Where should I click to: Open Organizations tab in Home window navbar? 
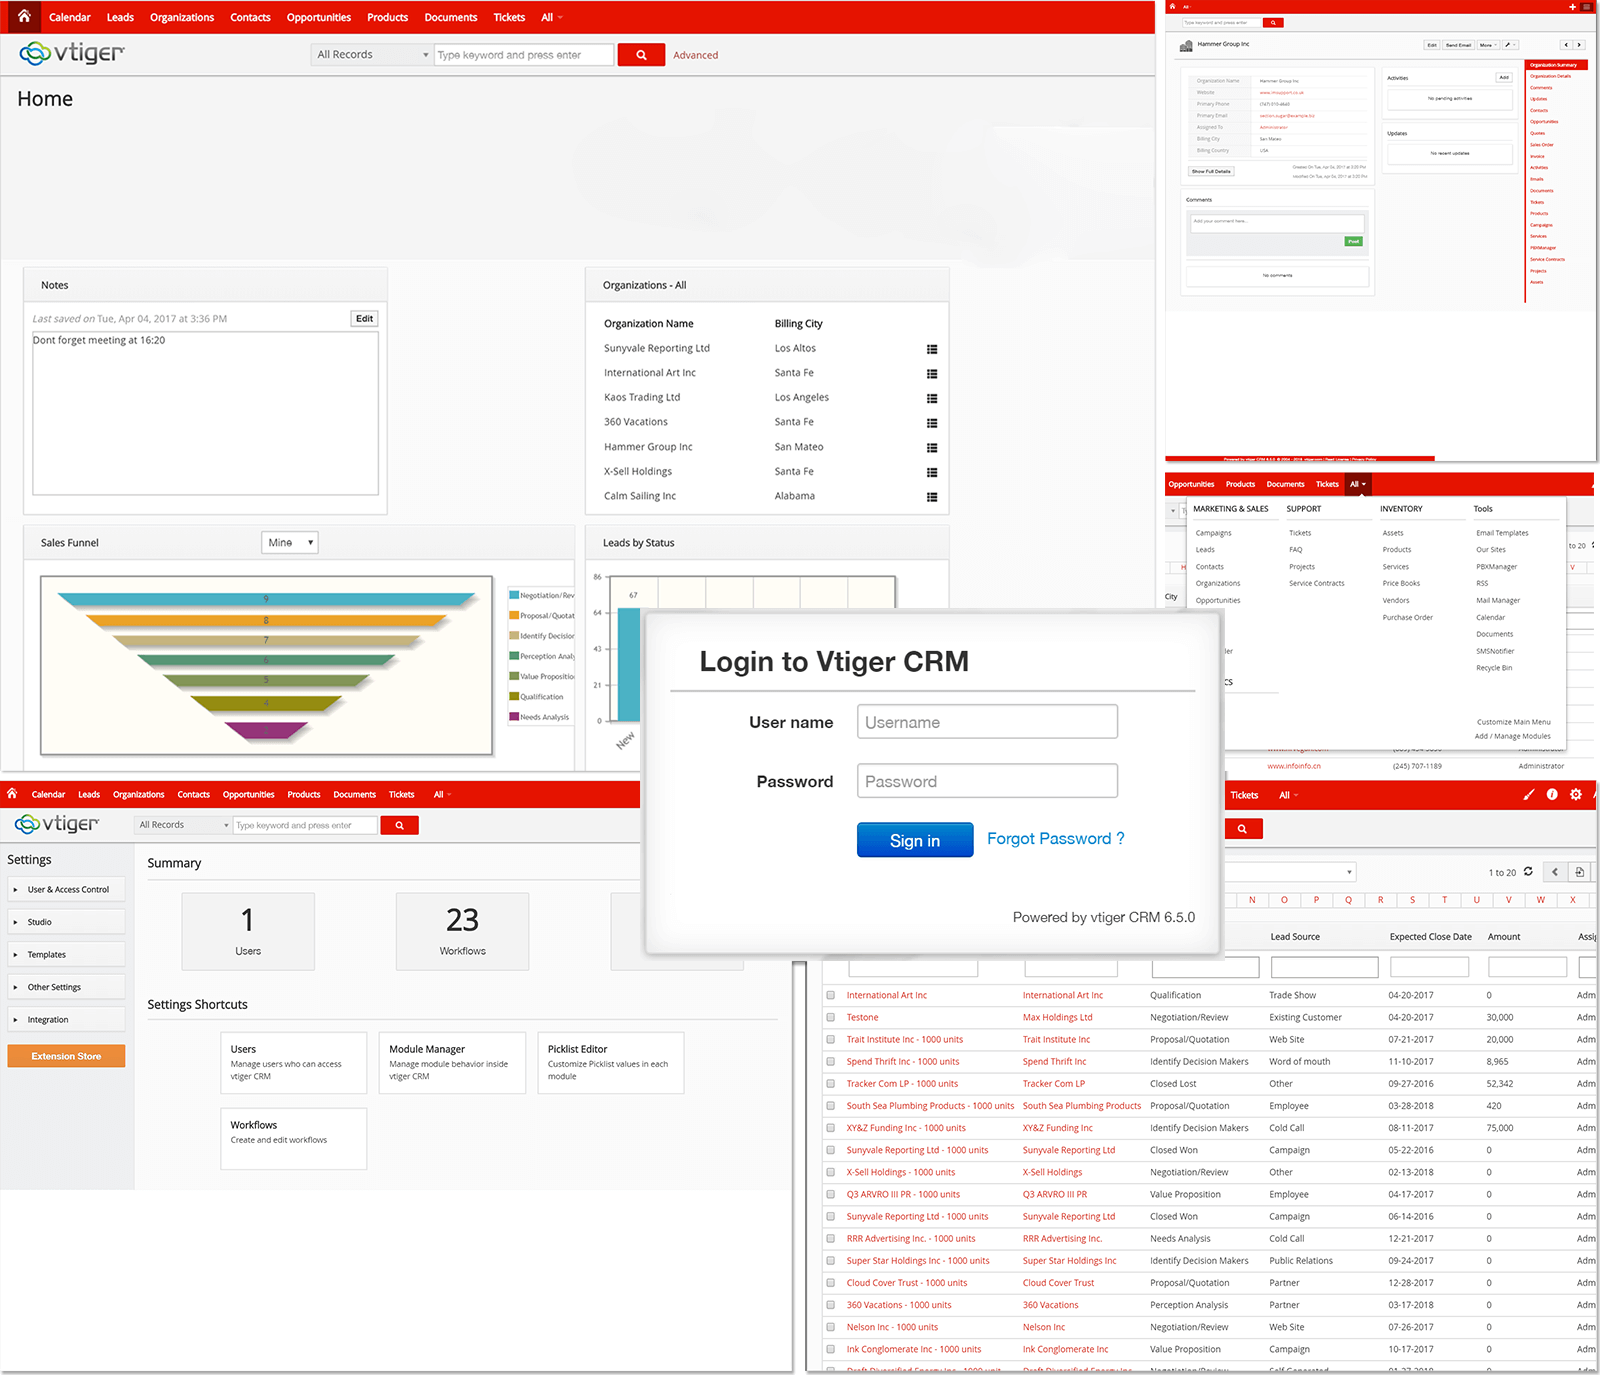click(x=182, y=17)
